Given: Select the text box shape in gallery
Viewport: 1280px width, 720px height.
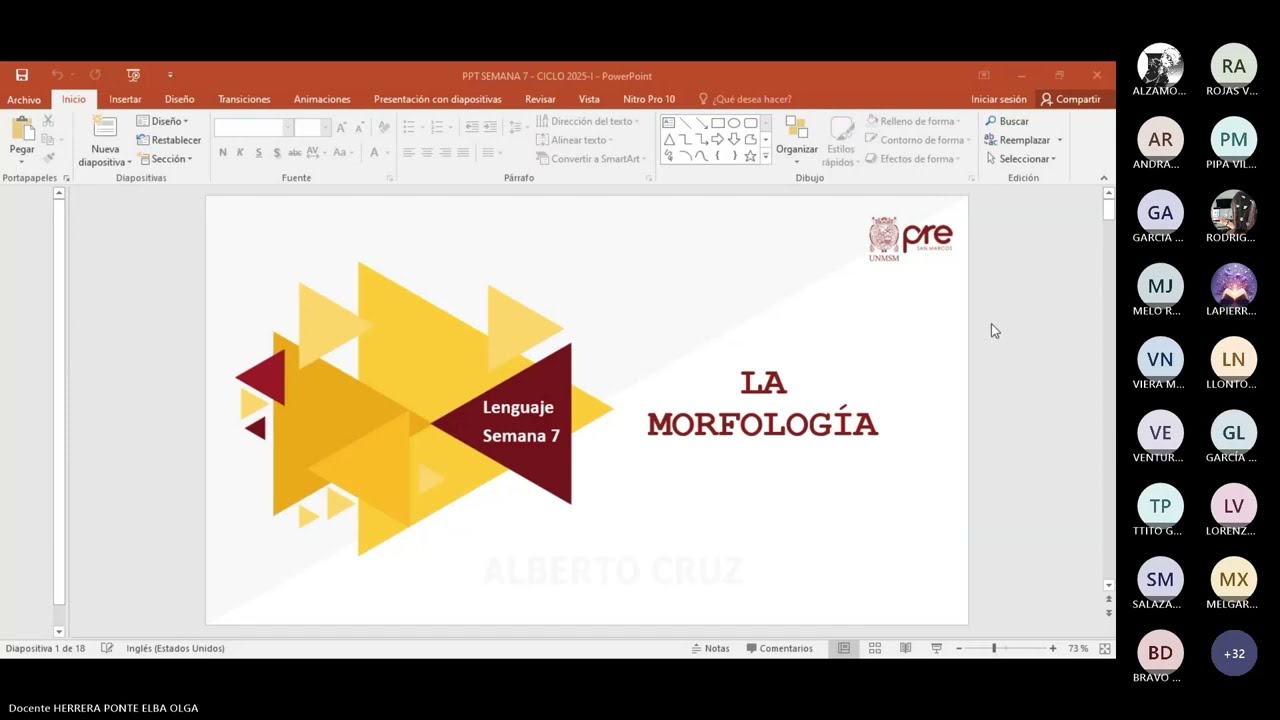Looking at the screenshot, I should tap(669, 123).
